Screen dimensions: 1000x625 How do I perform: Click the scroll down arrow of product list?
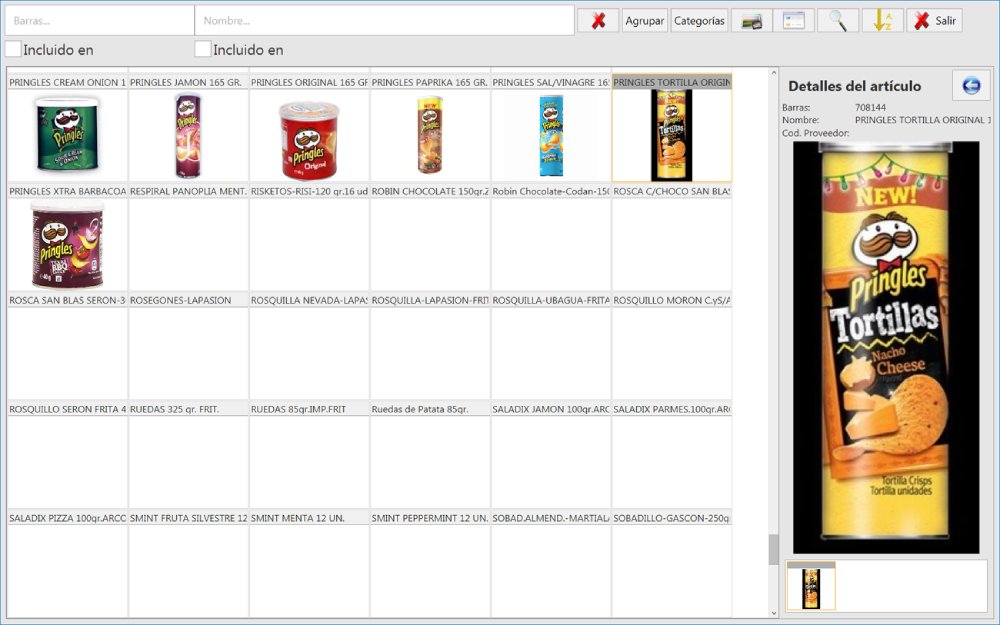[773, 611]
